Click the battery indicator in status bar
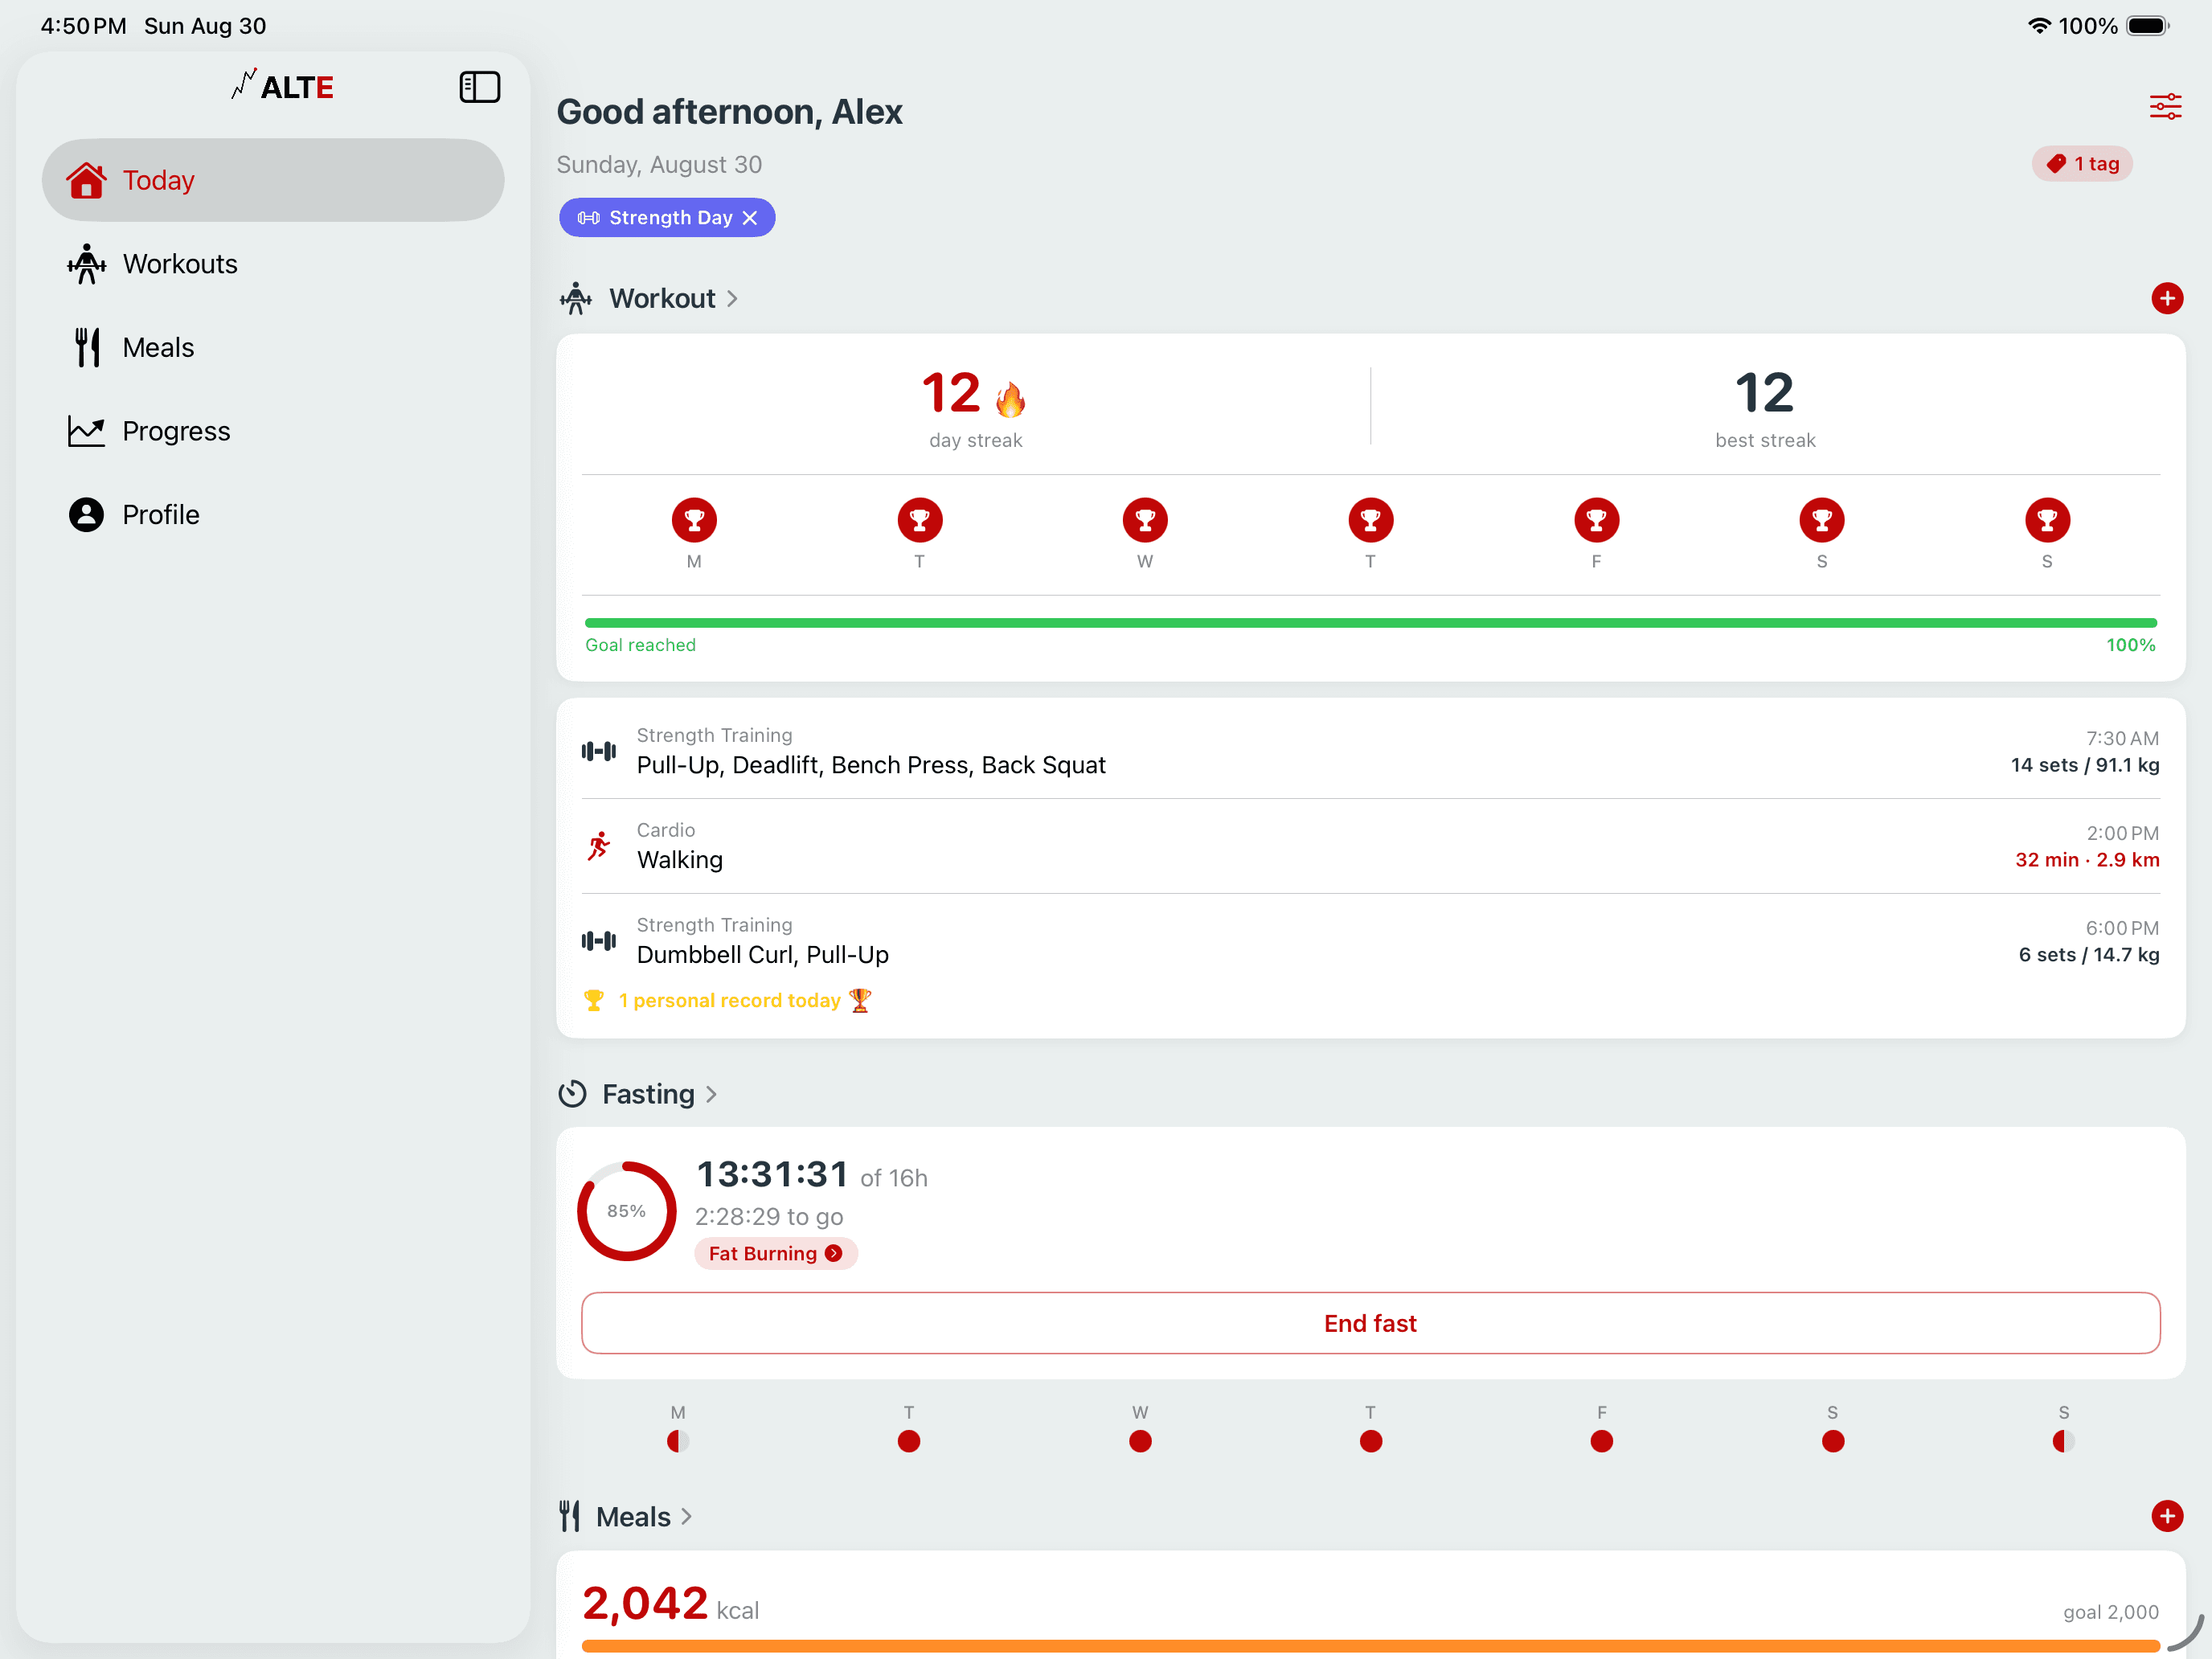 [x=2147, y=26]
